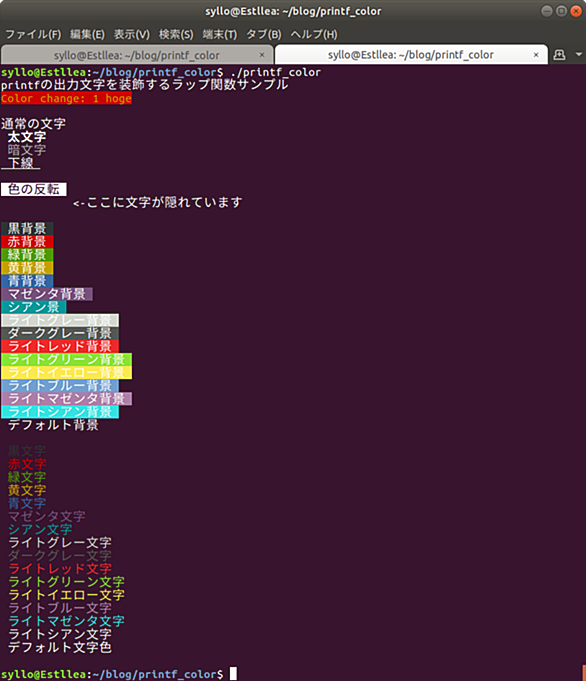This screenshot has width=586, height=681.
Task: Click the ダークグレー文字 text
Action: click(x=60, y=555)
